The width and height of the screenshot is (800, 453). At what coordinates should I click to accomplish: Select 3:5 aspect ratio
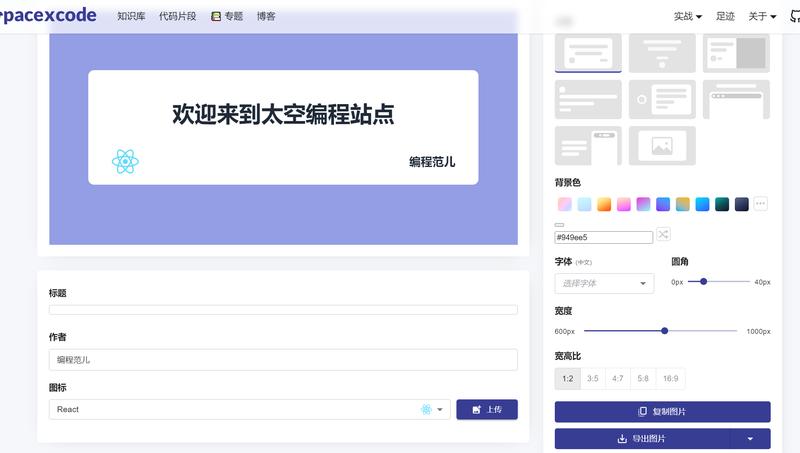coord(592,379)
